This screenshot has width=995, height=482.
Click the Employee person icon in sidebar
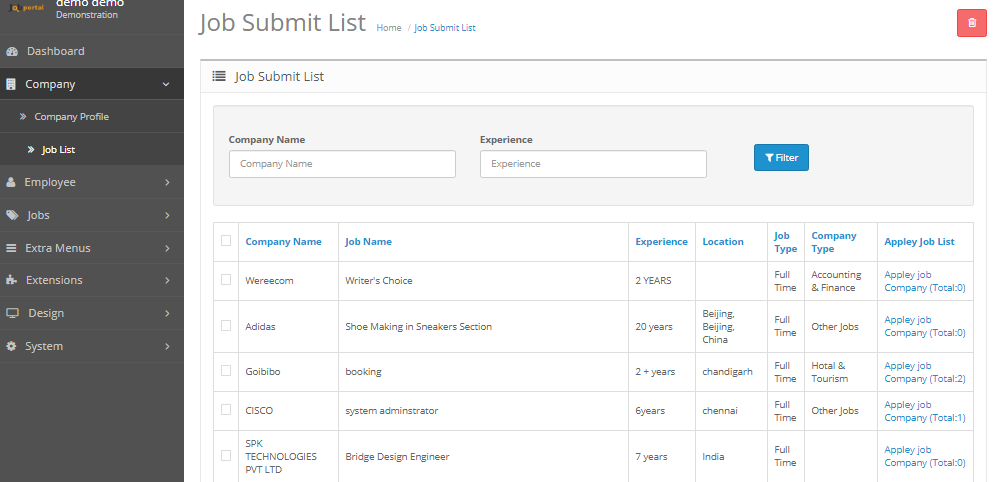pyautogui.click(x=11, y=182)
